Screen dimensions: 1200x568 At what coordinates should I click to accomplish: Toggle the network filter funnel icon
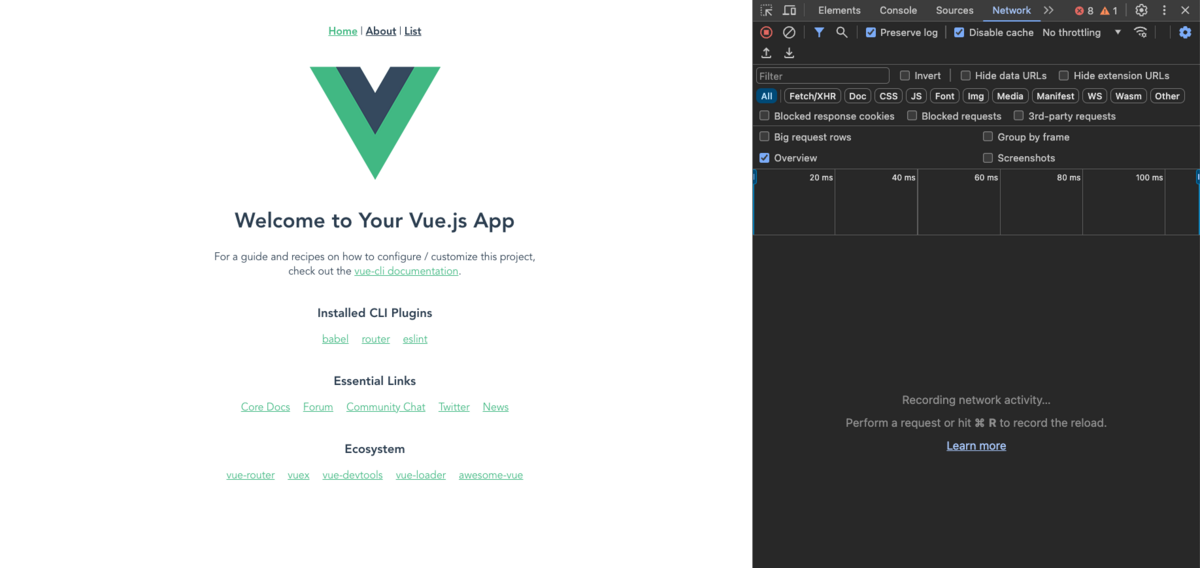click(x=819, y=32)
